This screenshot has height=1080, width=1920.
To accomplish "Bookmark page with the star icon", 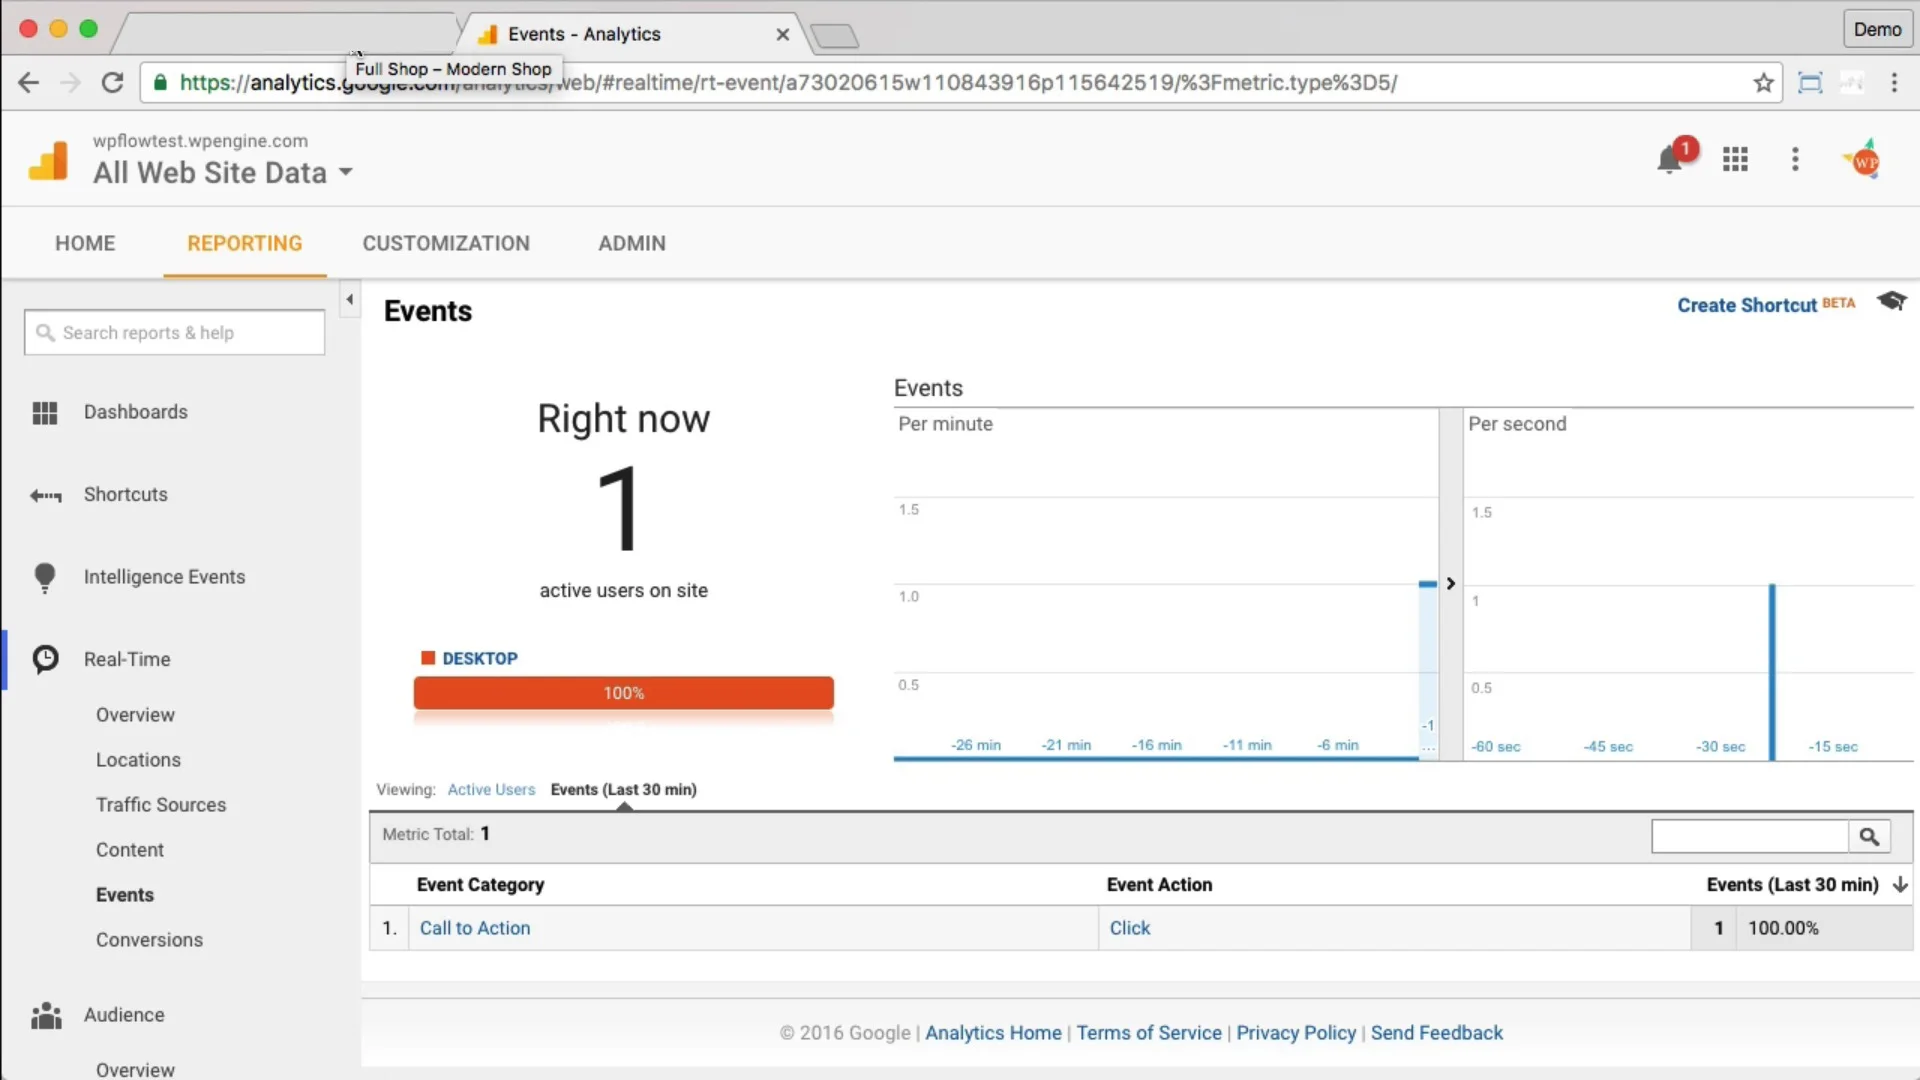I will click(x=1763, y=83).
